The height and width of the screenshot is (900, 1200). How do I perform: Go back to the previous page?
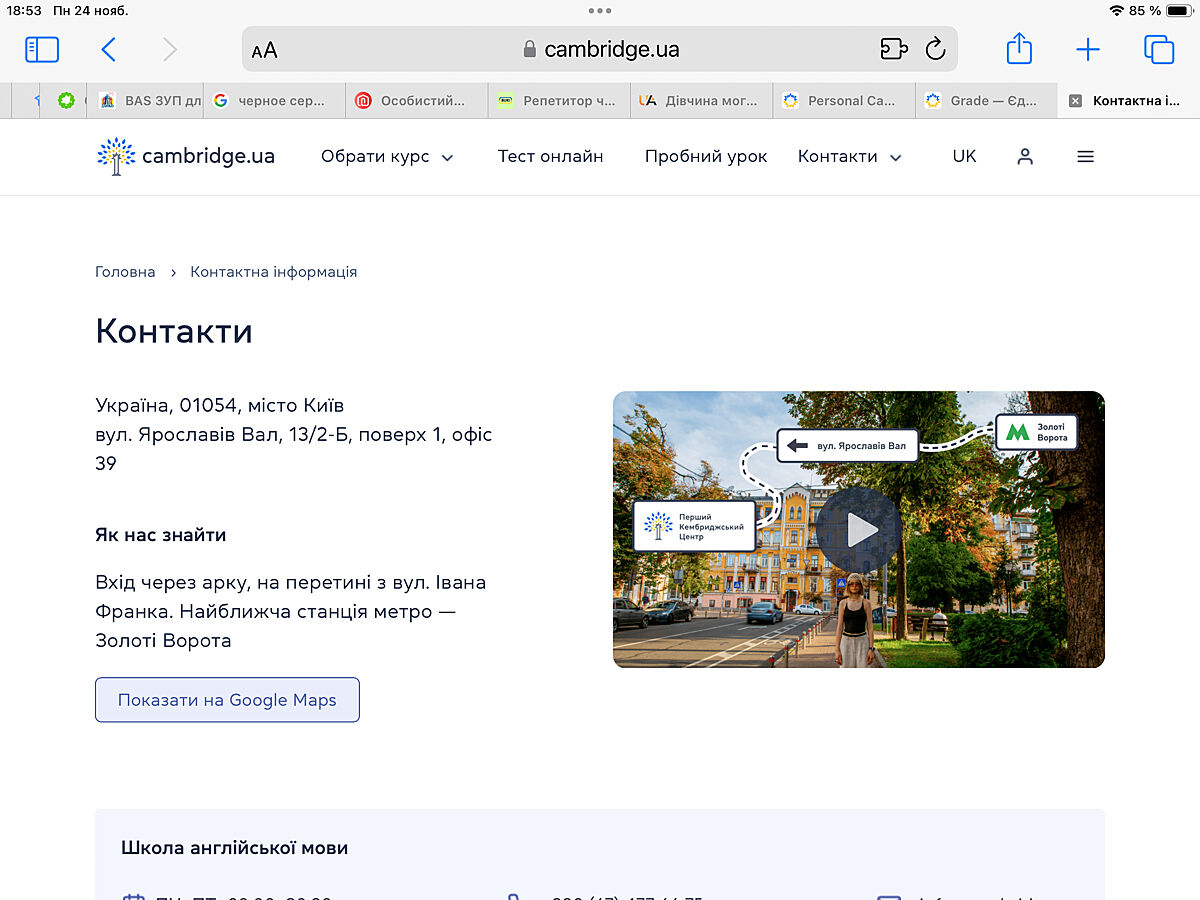point(109,49)
